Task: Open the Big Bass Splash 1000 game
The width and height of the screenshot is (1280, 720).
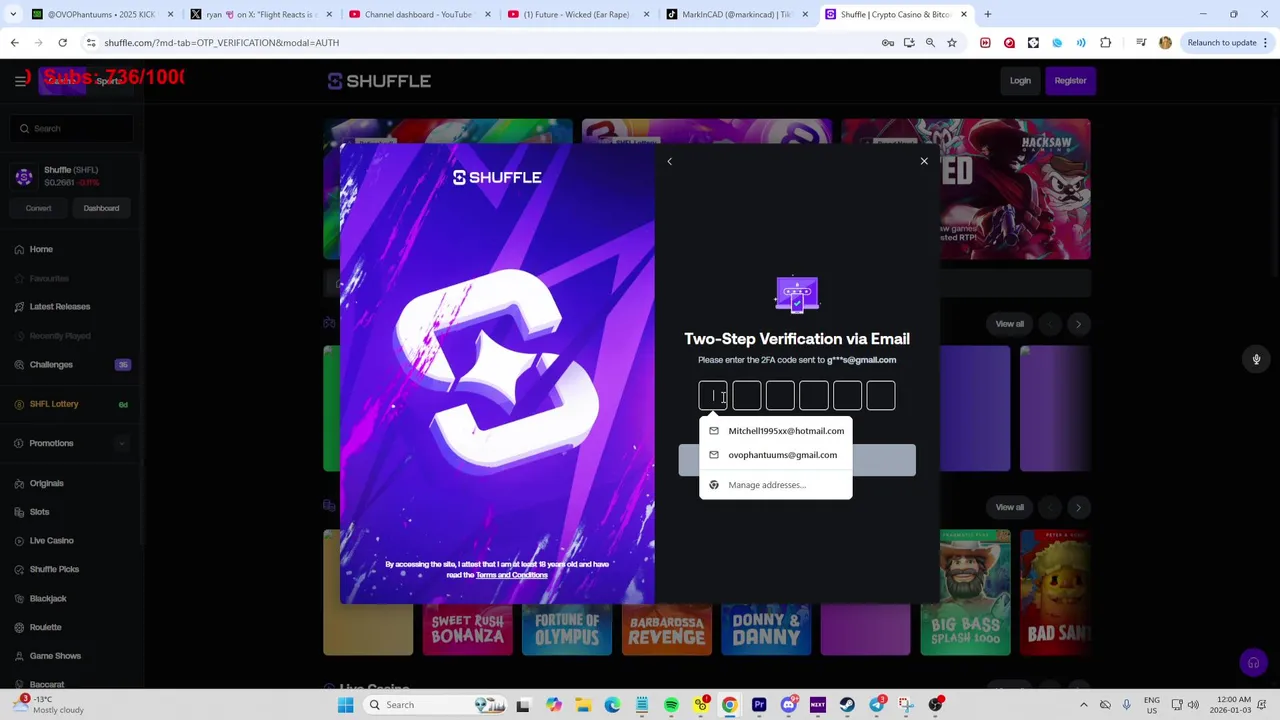Action: tap(965, 592)
